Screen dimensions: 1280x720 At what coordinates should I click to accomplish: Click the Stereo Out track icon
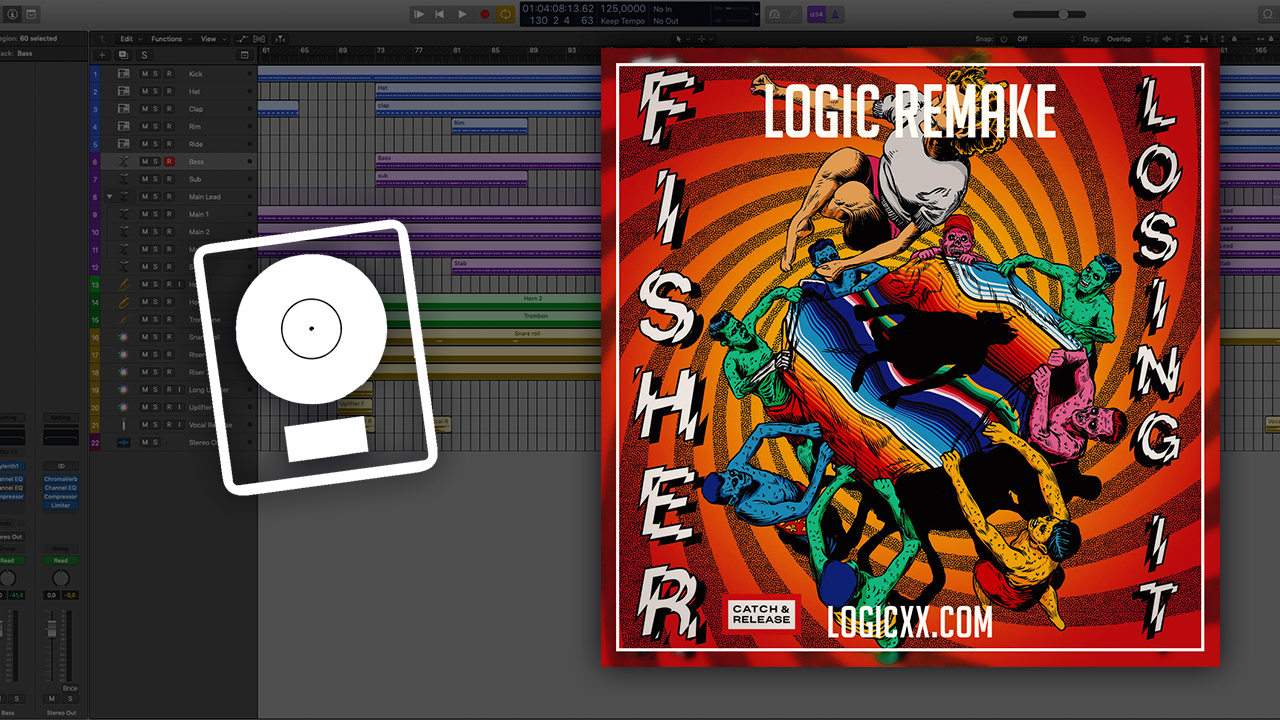pos(124,442)
